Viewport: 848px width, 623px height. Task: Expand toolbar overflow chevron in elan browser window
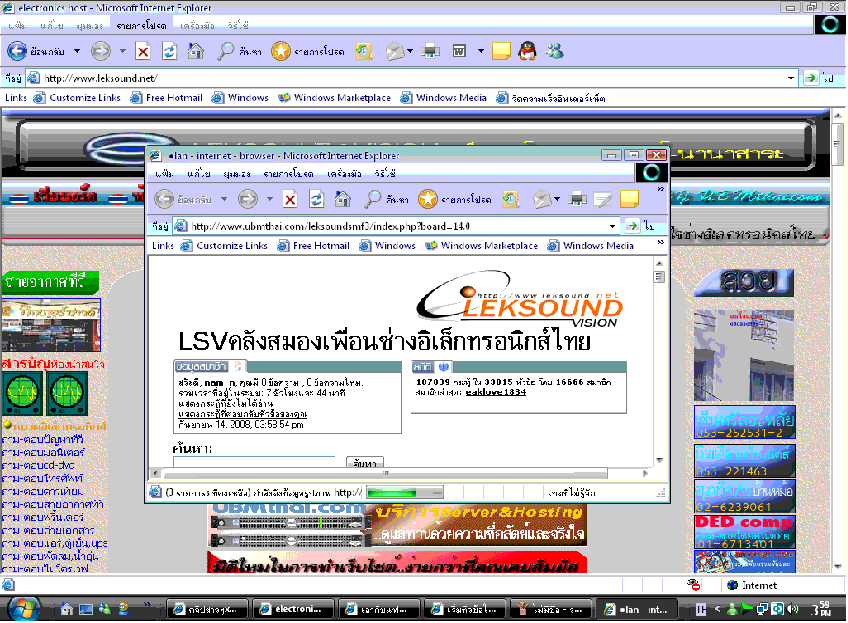(660, 189)
